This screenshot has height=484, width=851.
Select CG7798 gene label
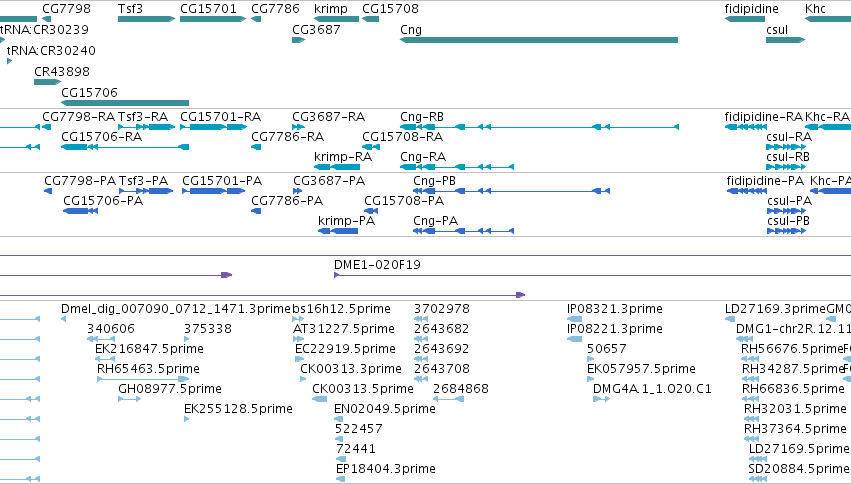pyautogui.click(x=66, y=9)
